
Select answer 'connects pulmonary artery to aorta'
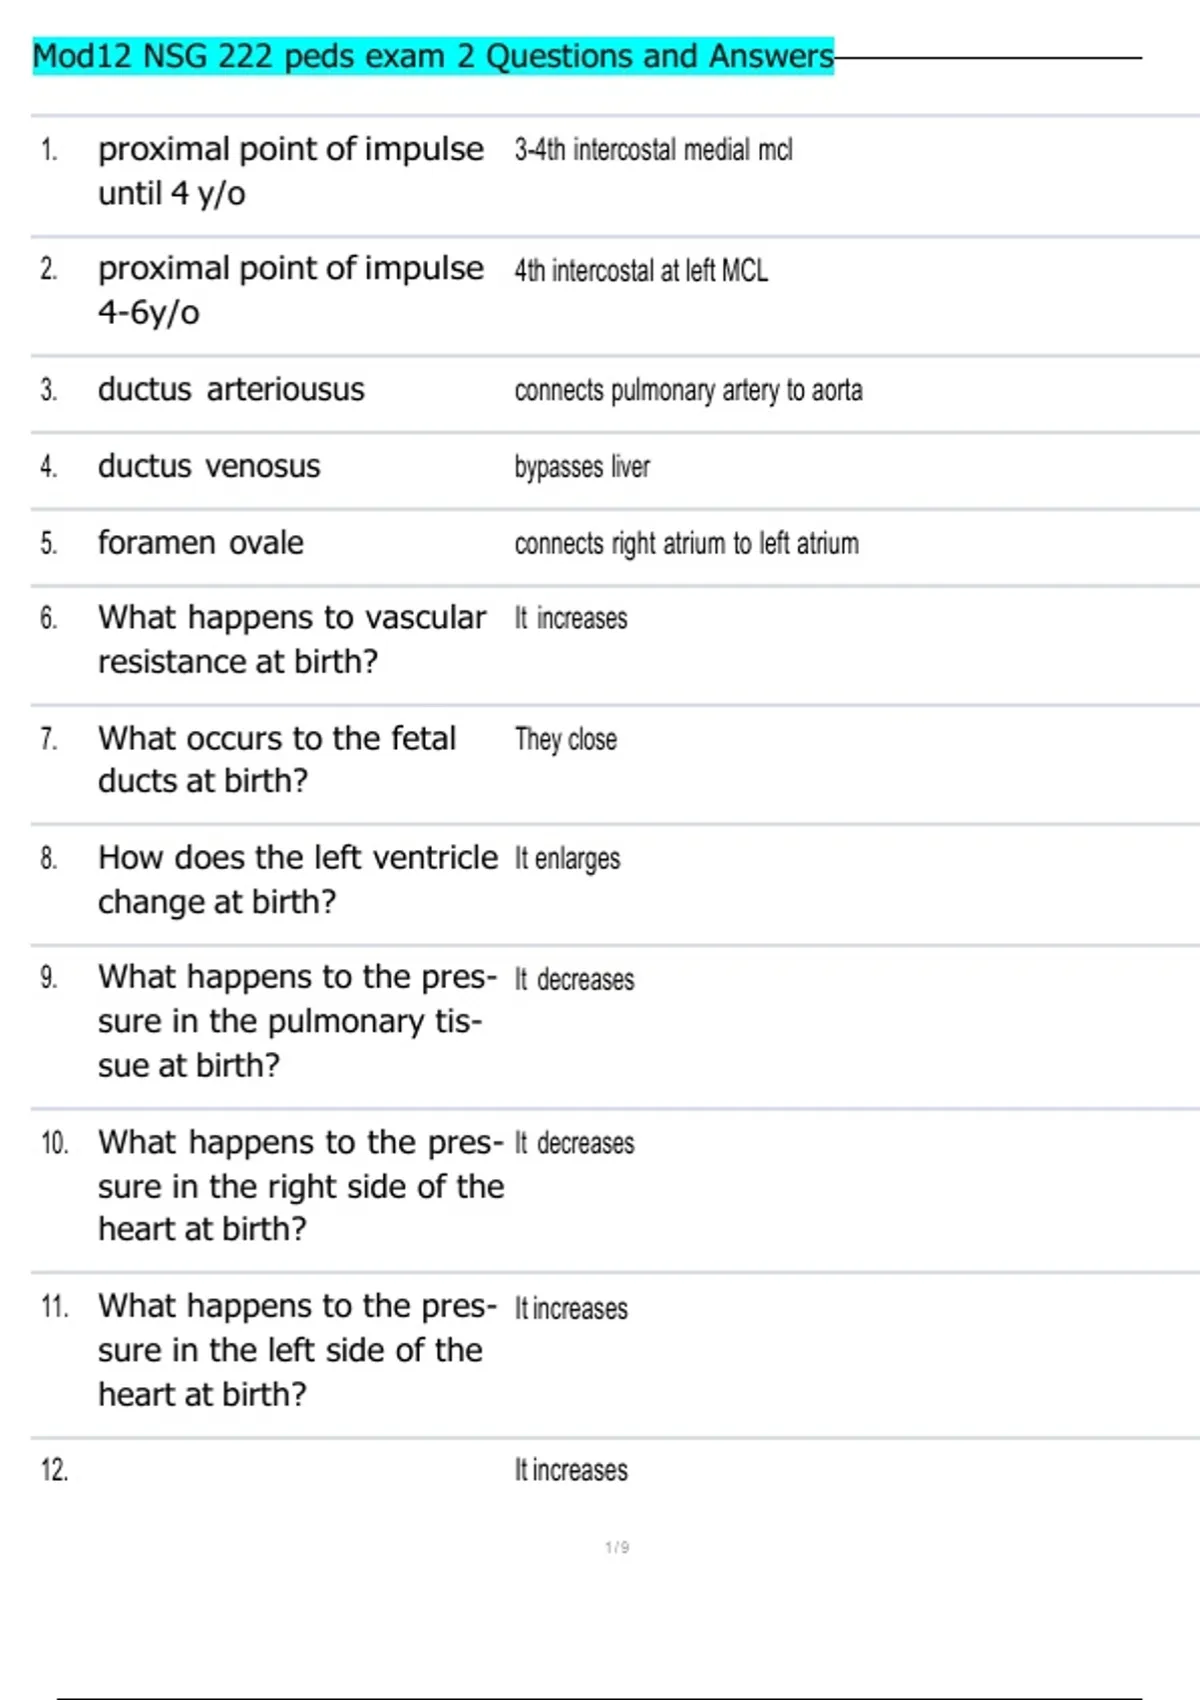coord(688,390)
